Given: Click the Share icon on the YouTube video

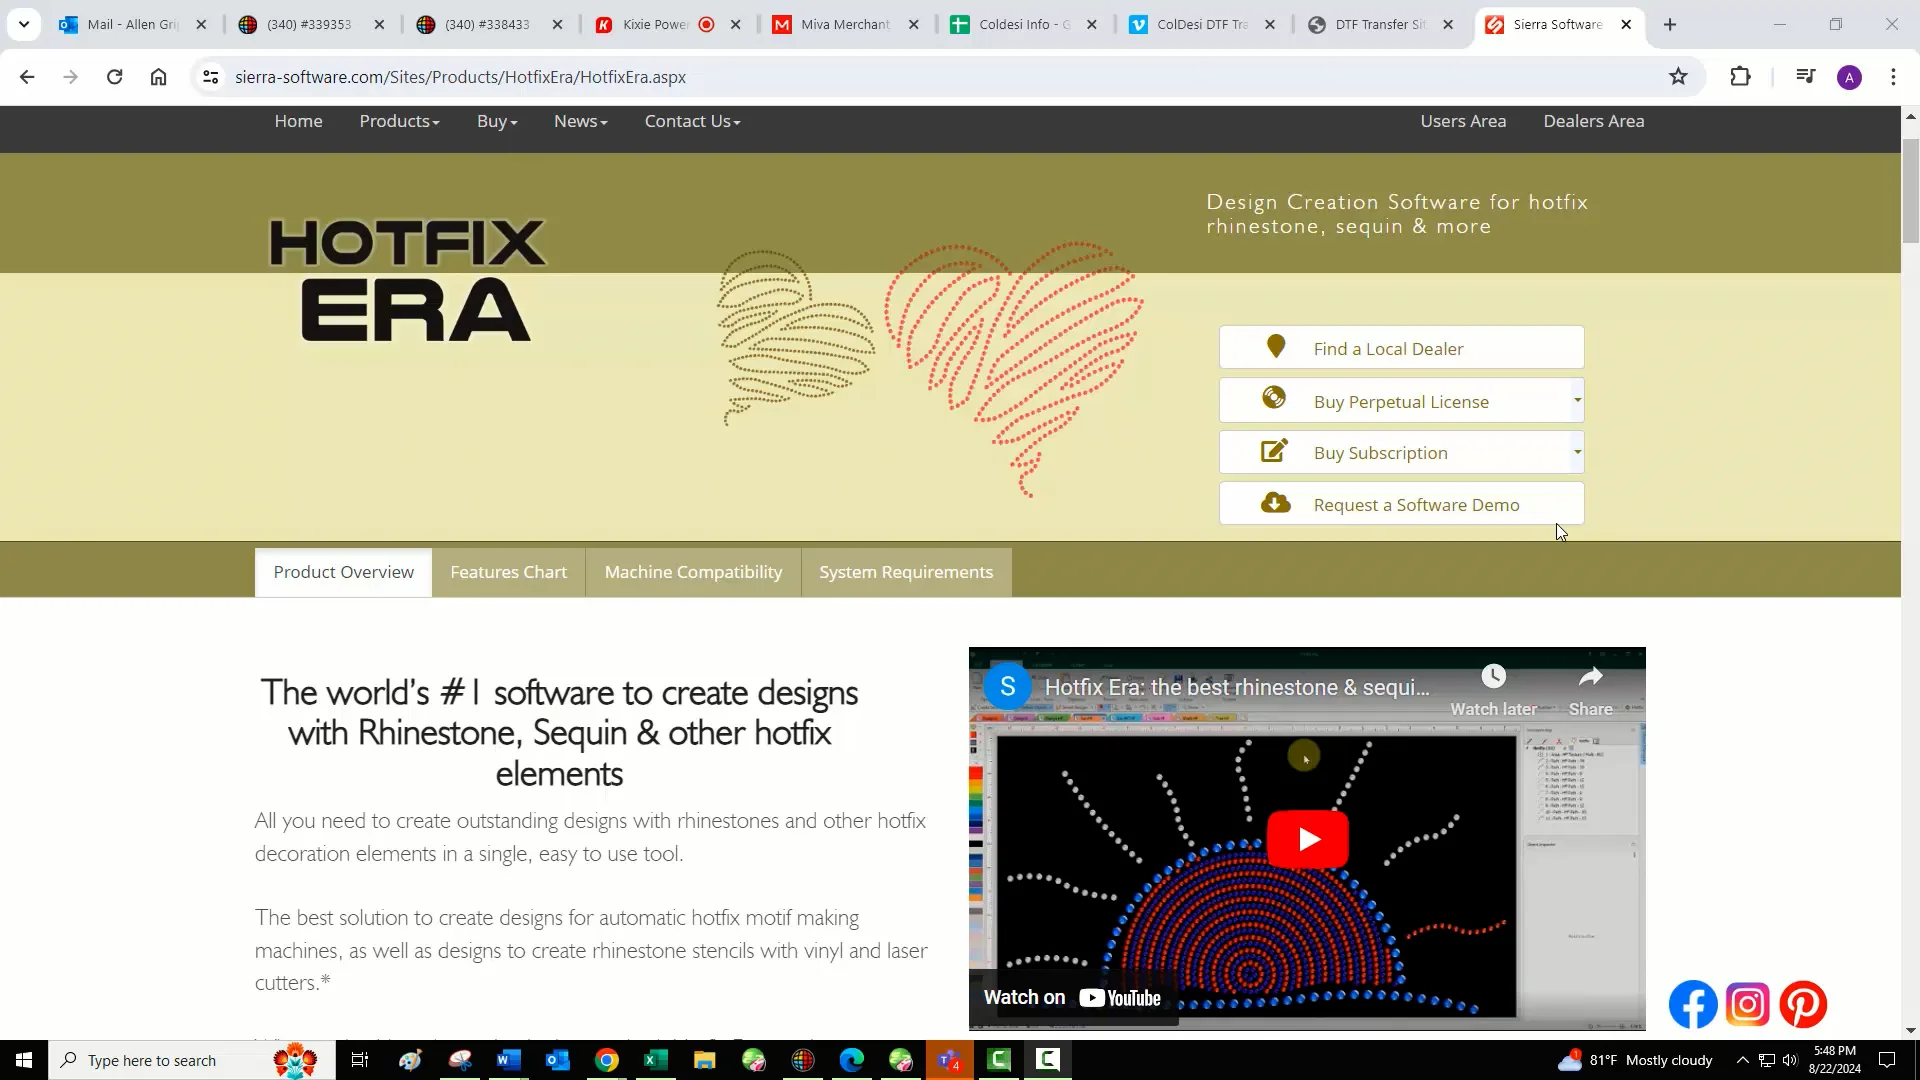Looking at the screenshot, I should 1590,676.
